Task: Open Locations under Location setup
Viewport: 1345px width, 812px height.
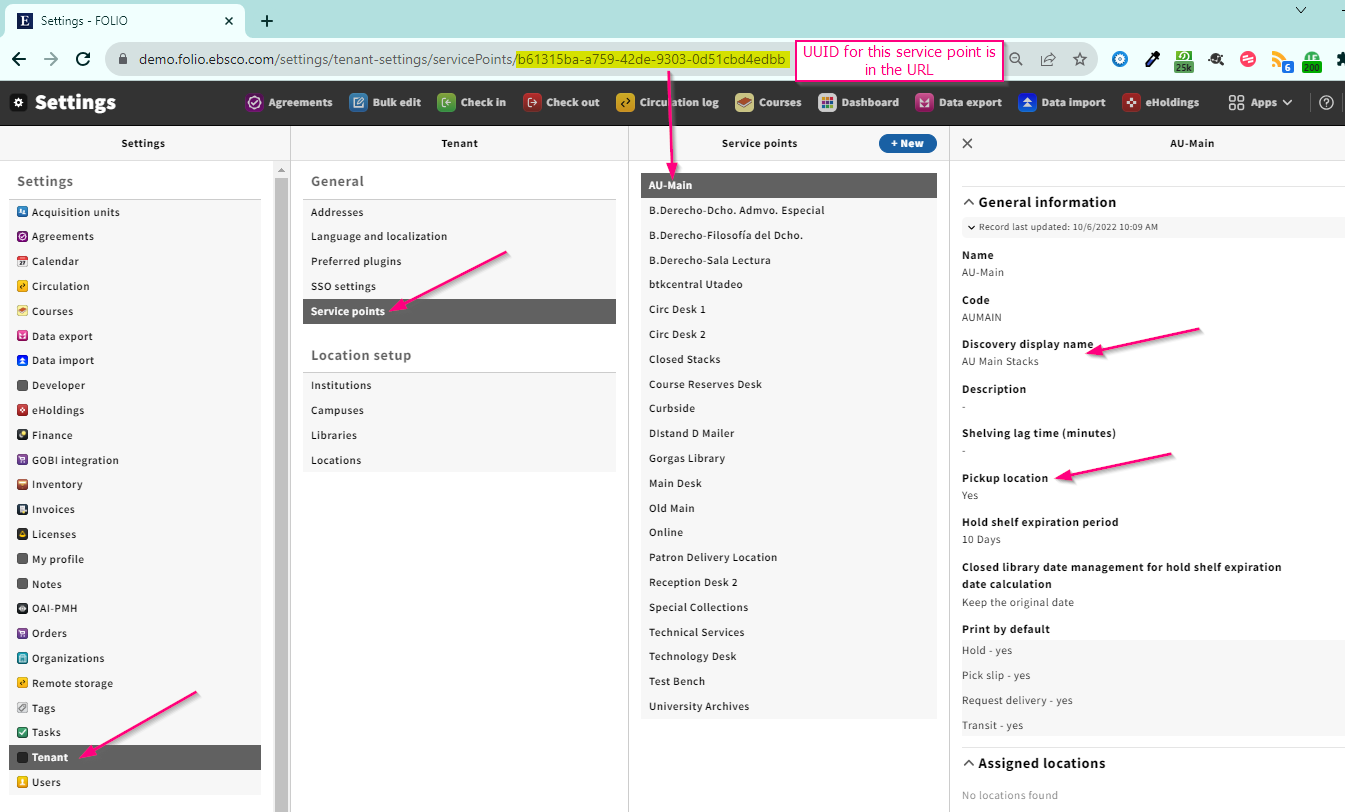Action: (x=336, y=460)
